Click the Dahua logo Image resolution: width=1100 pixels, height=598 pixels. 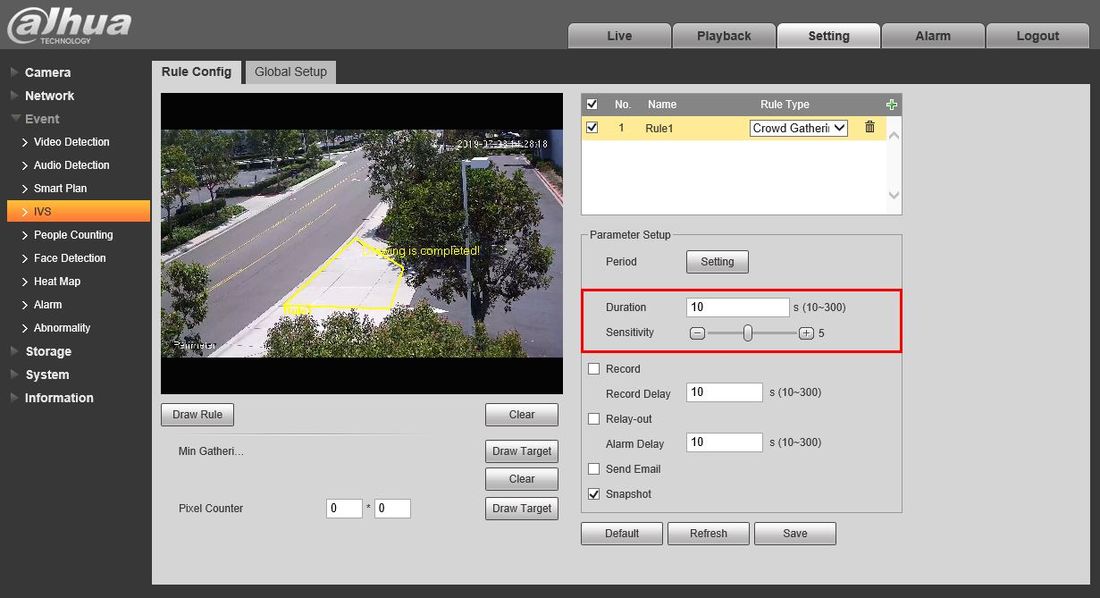(x=69, y=24)
